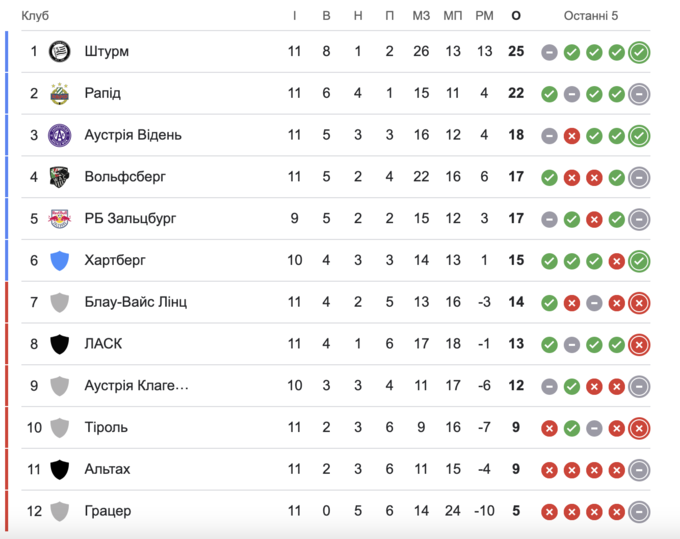The width and height of the screenshot is (680, 539).
Task: Click the РБ Зальцбург club crest icon
Action: click(x=60, y=219)
